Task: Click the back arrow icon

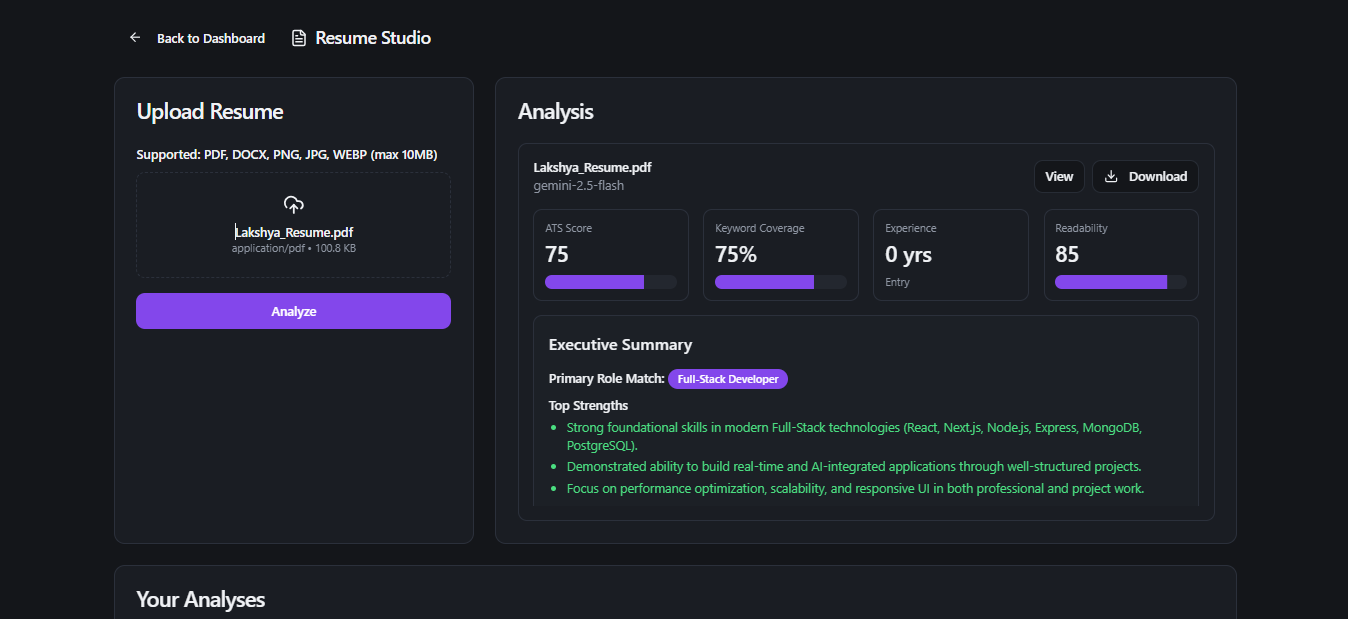Action: coord(135,38)
